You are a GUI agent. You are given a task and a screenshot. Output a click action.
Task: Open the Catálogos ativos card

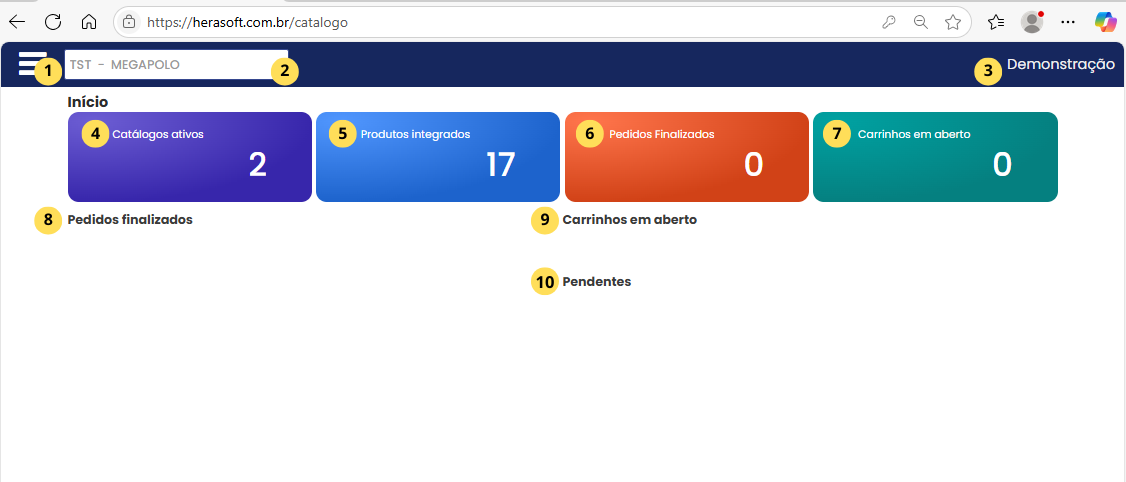click(190, 157)
